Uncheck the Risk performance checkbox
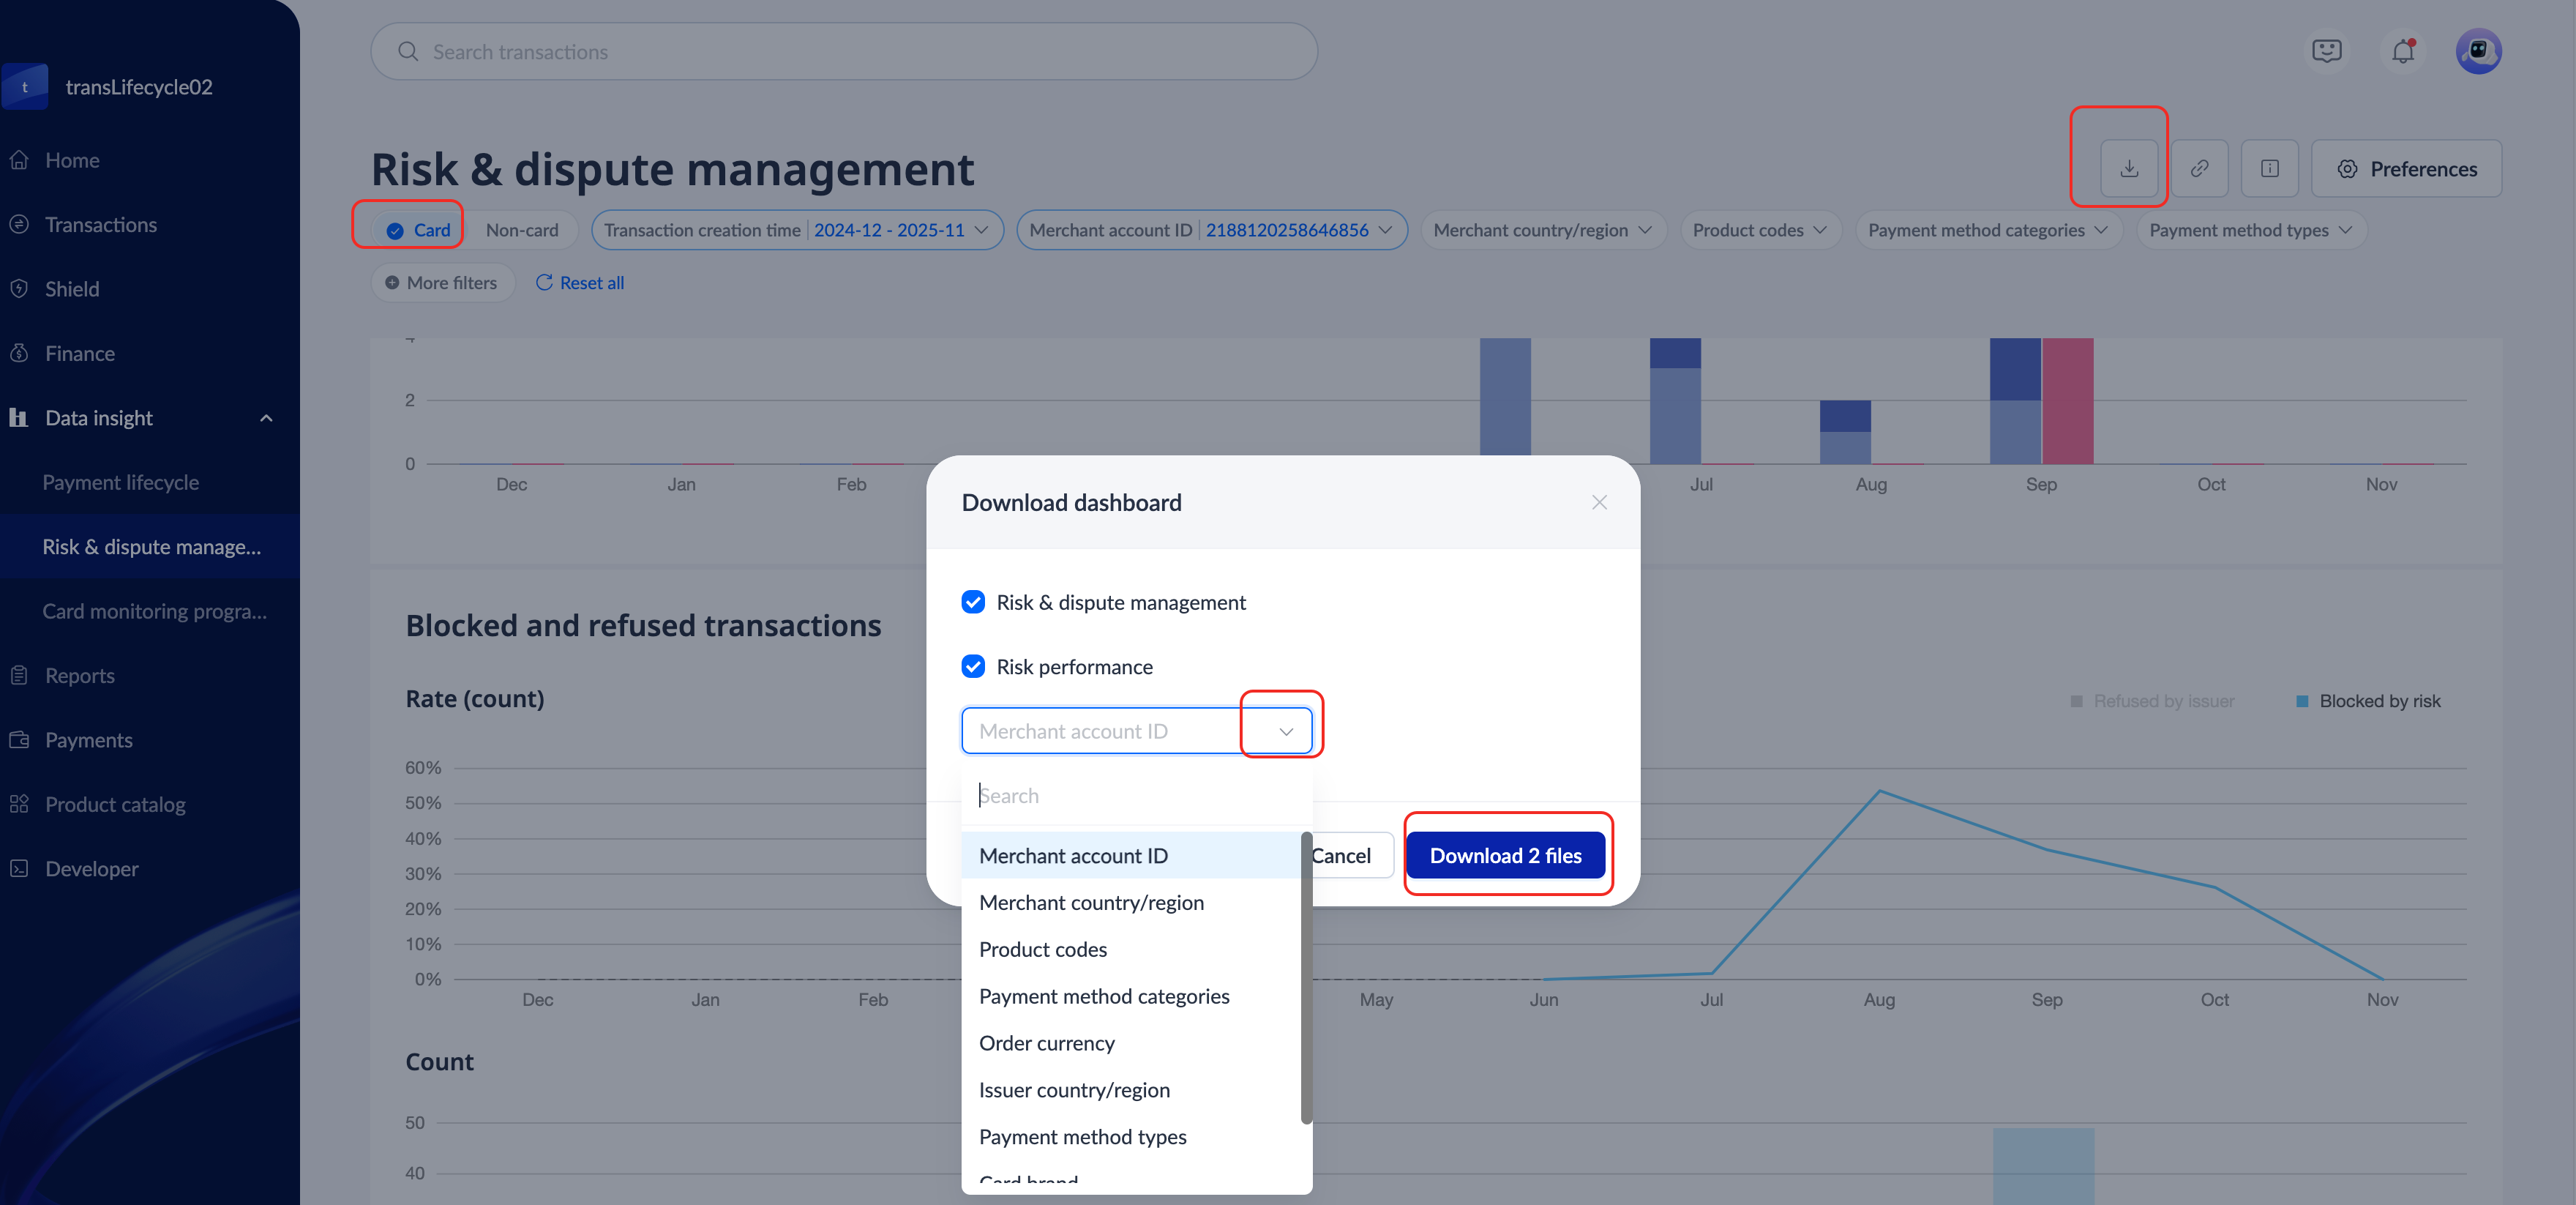The image size is (2576, 1205). click(x=972, y=666)
